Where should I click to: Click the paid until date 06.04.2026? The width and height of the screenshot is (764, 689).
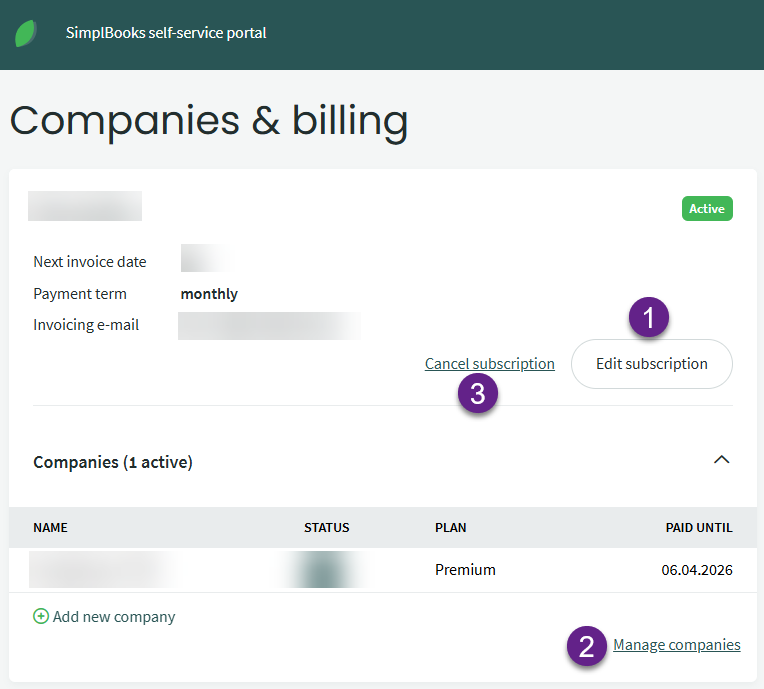point(696,570)
